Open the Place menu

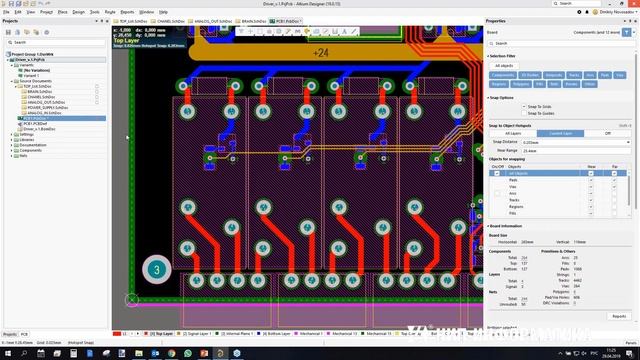62,12
